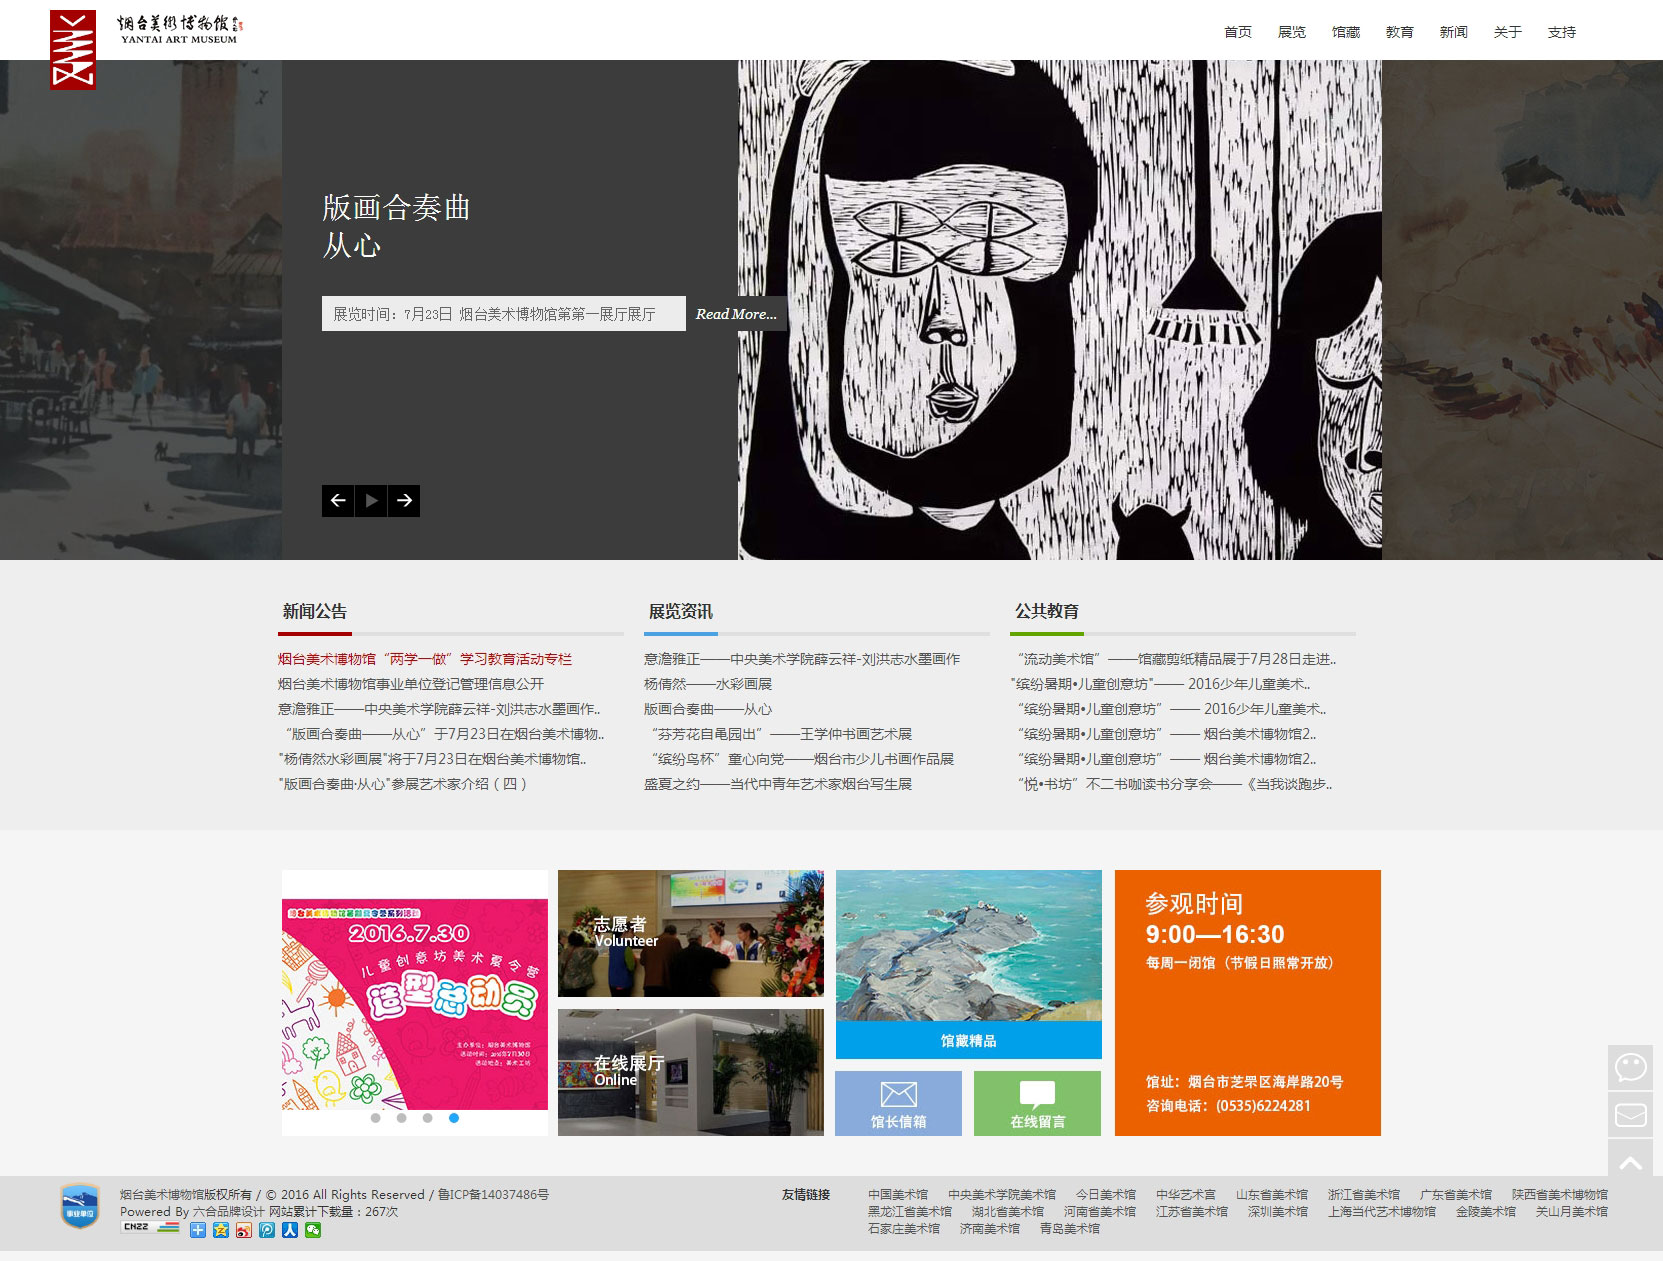Open 山东省美术馆 friendly link

click(1272, 1195)
